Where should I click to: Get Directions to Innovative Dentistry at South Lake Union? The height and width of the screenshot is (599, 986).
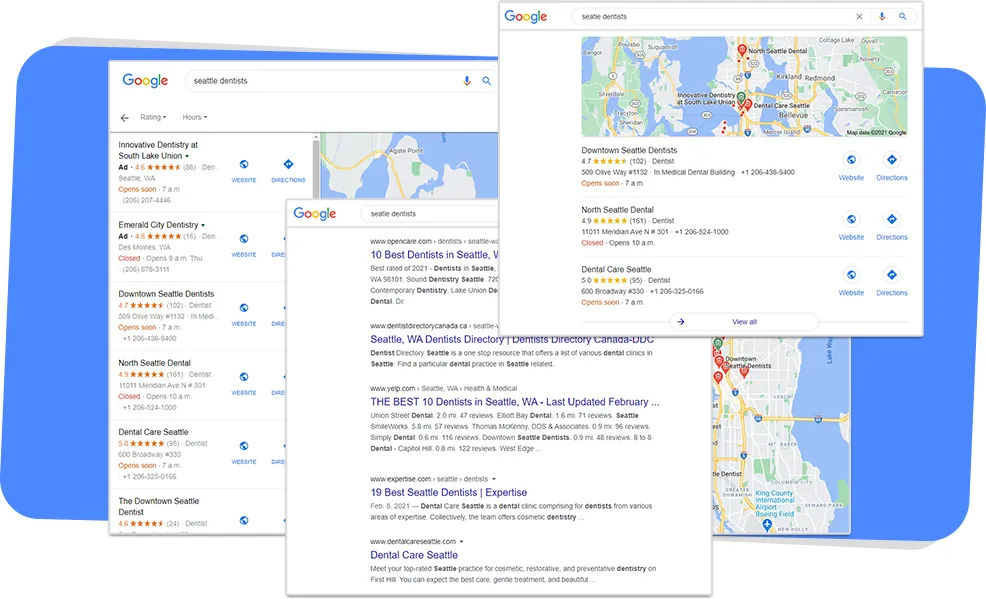[288, 165]
